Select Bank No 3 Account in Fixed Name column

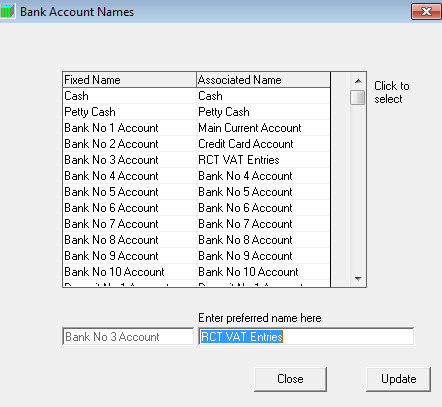tap(129, 160)
